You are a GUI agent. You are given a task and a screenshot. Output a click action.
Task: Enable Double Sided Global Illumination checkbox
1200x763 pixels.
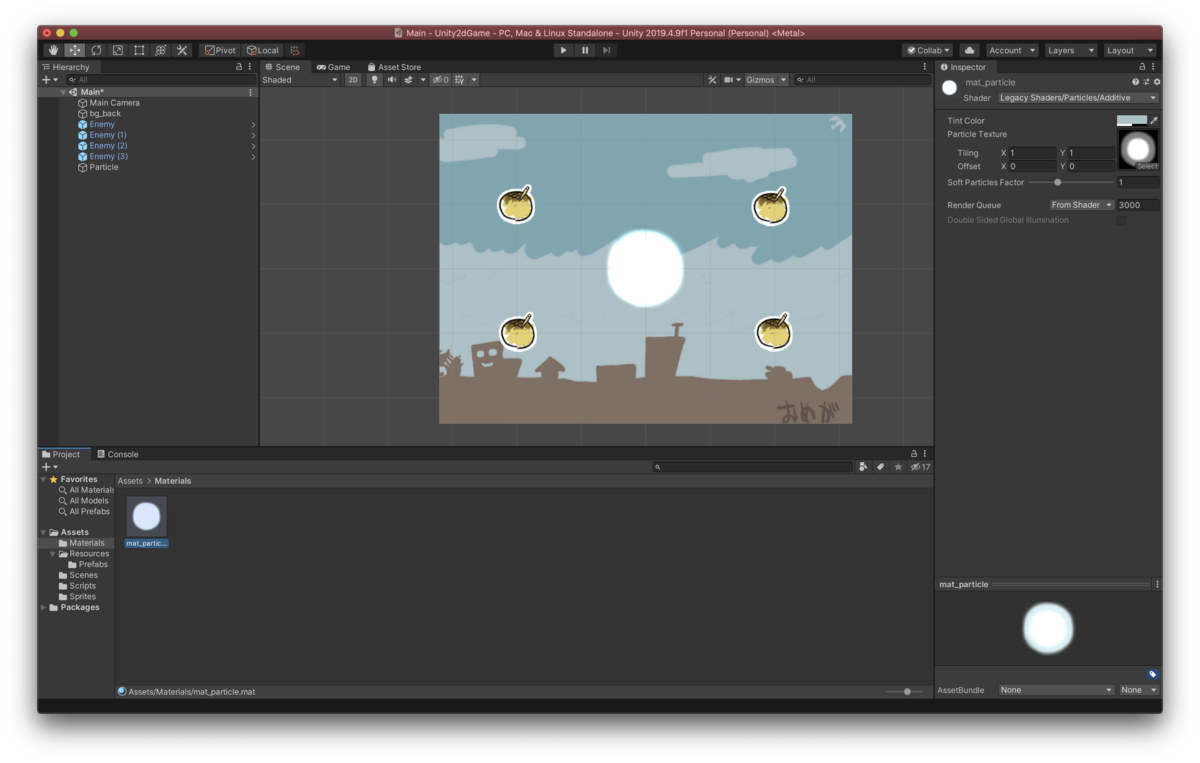pyautogui.click(x=1121, y=220)
